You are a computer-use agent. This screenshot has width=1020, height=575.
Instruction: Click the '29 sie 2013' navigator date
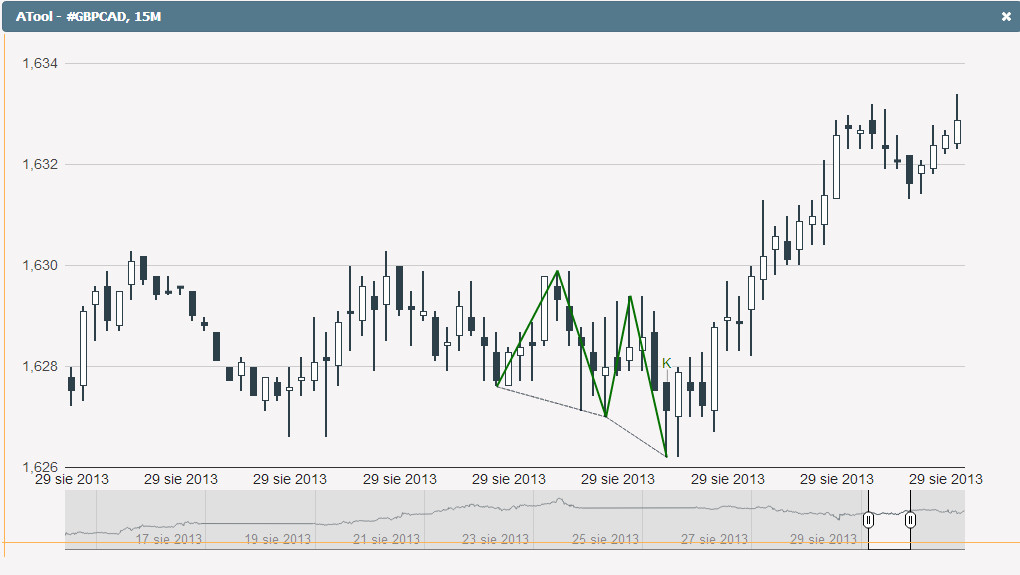[823, 539]
